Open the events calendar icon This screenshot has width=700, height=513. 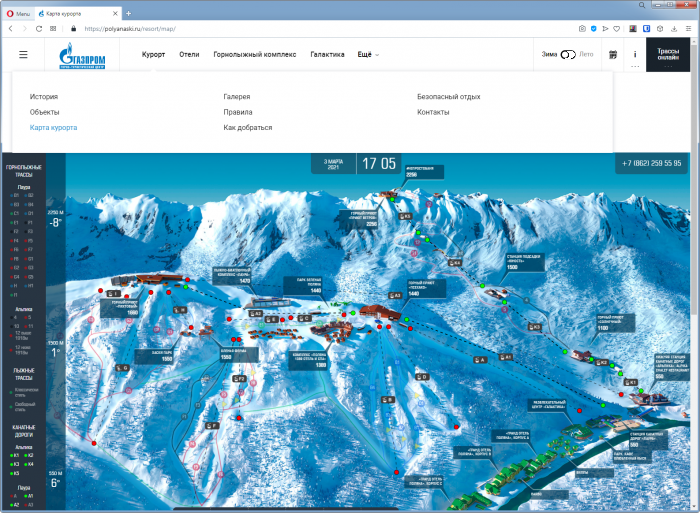click(x=613, y=54)
